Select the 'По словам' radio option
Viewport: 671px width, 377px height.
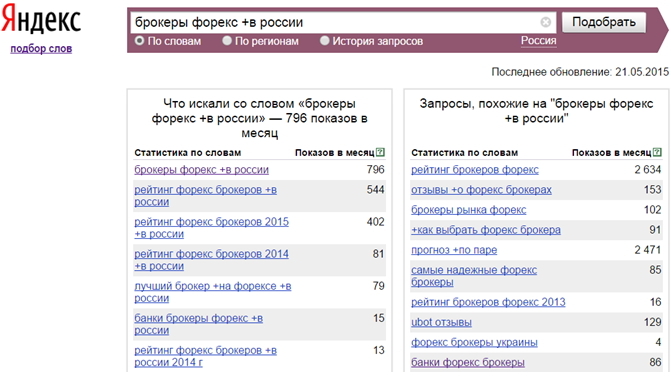pyautogui.click(x=140, y=41)
